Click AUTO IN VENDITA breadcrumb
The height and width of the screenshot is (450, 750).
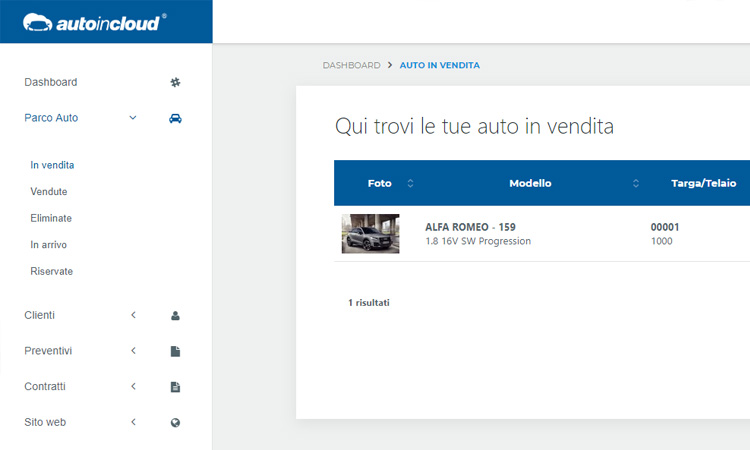440,65
